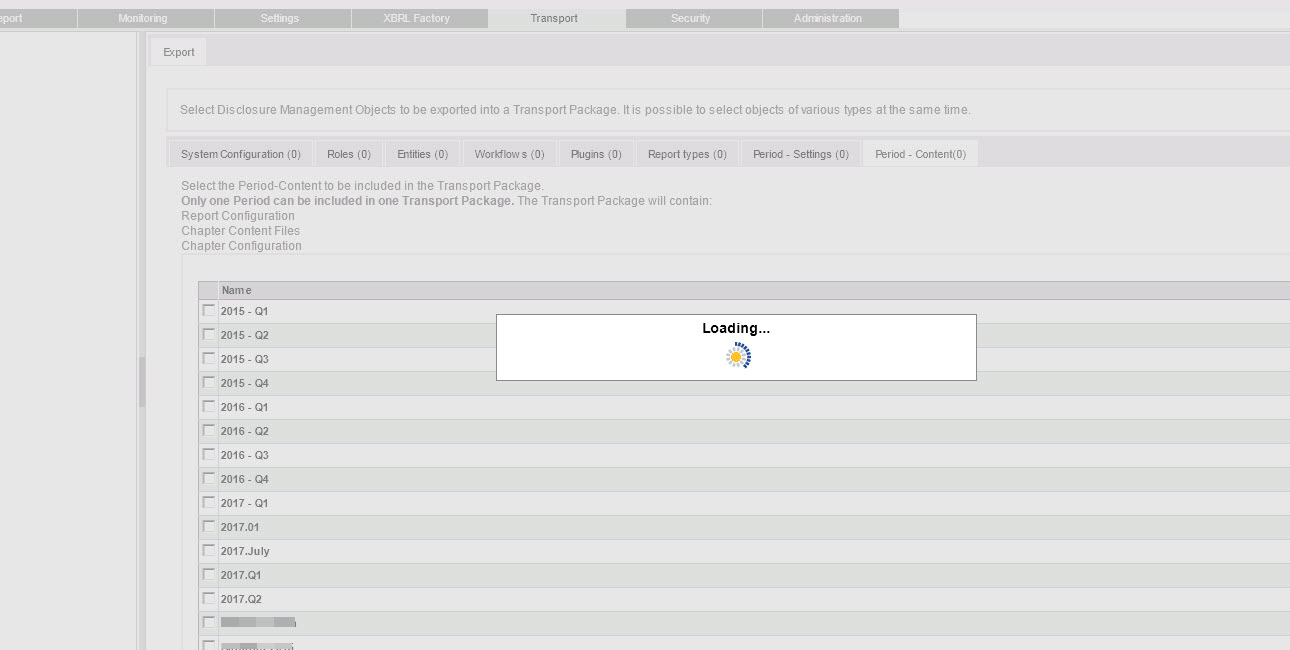The width and height of the screenshot is (1290, 650).
Task: Click the loading spinner icon
Action: 738,356
